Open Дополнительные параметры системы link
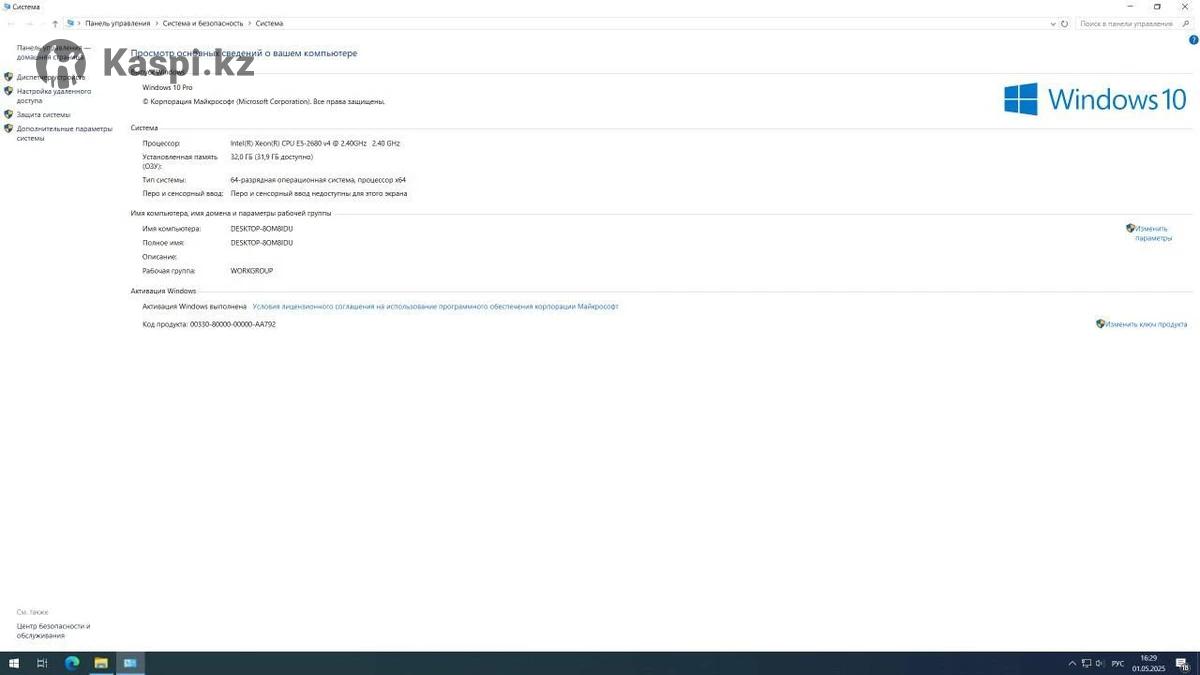 pos(65,133)
